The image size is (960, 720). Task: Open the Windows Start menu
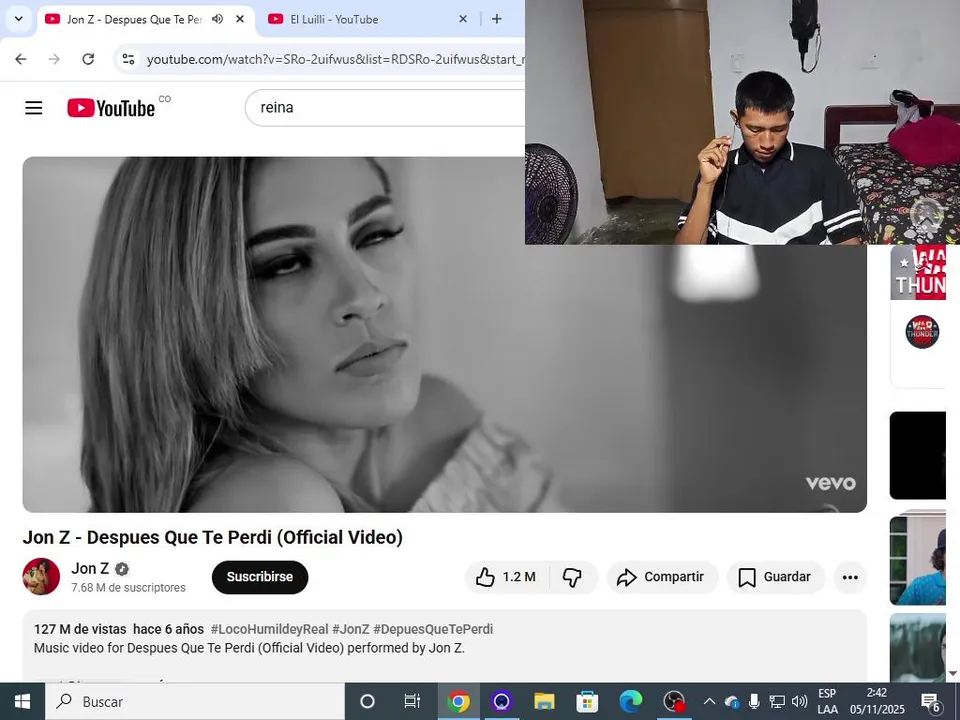22,702
